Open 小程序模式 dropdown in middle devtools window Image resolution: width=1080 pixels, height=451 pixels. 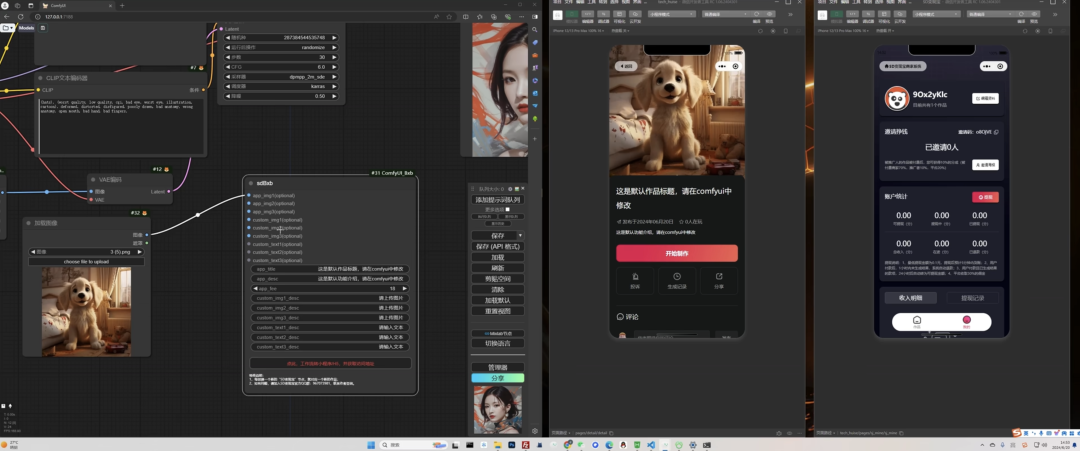[672, 14]
